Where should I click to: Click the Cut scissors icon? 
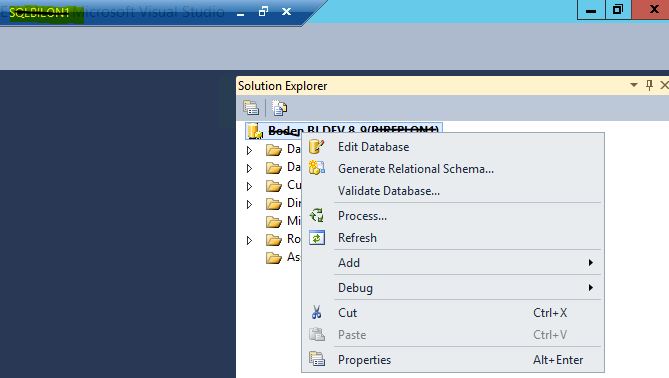point(316,312)
